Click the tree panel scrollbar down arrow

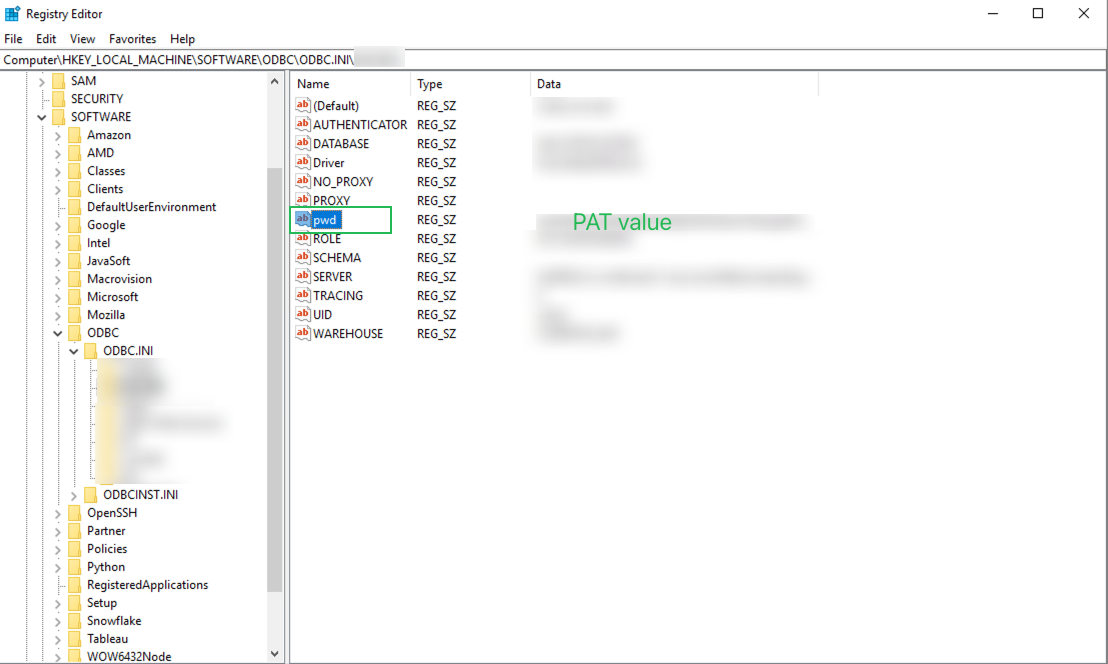[x=274, y=652]
